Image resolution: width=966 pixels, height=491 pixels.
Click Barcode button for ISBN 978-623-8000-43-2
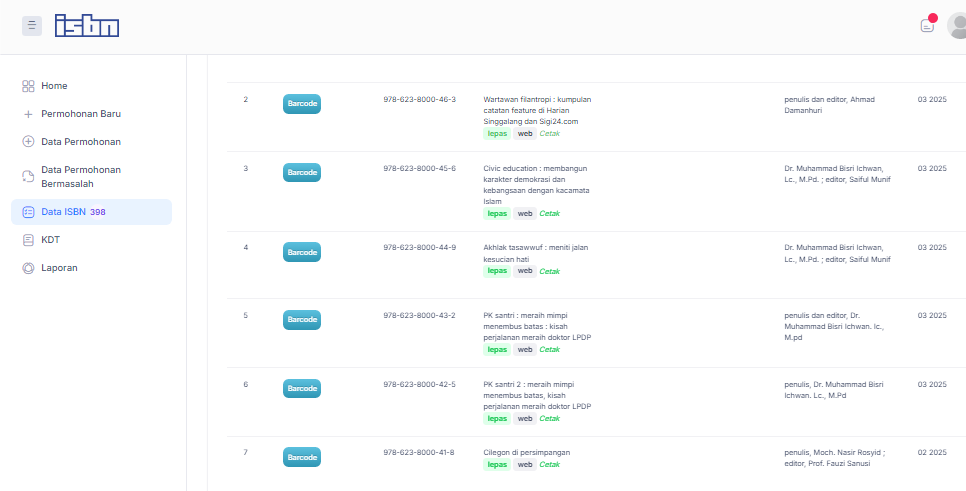(301, 320)
